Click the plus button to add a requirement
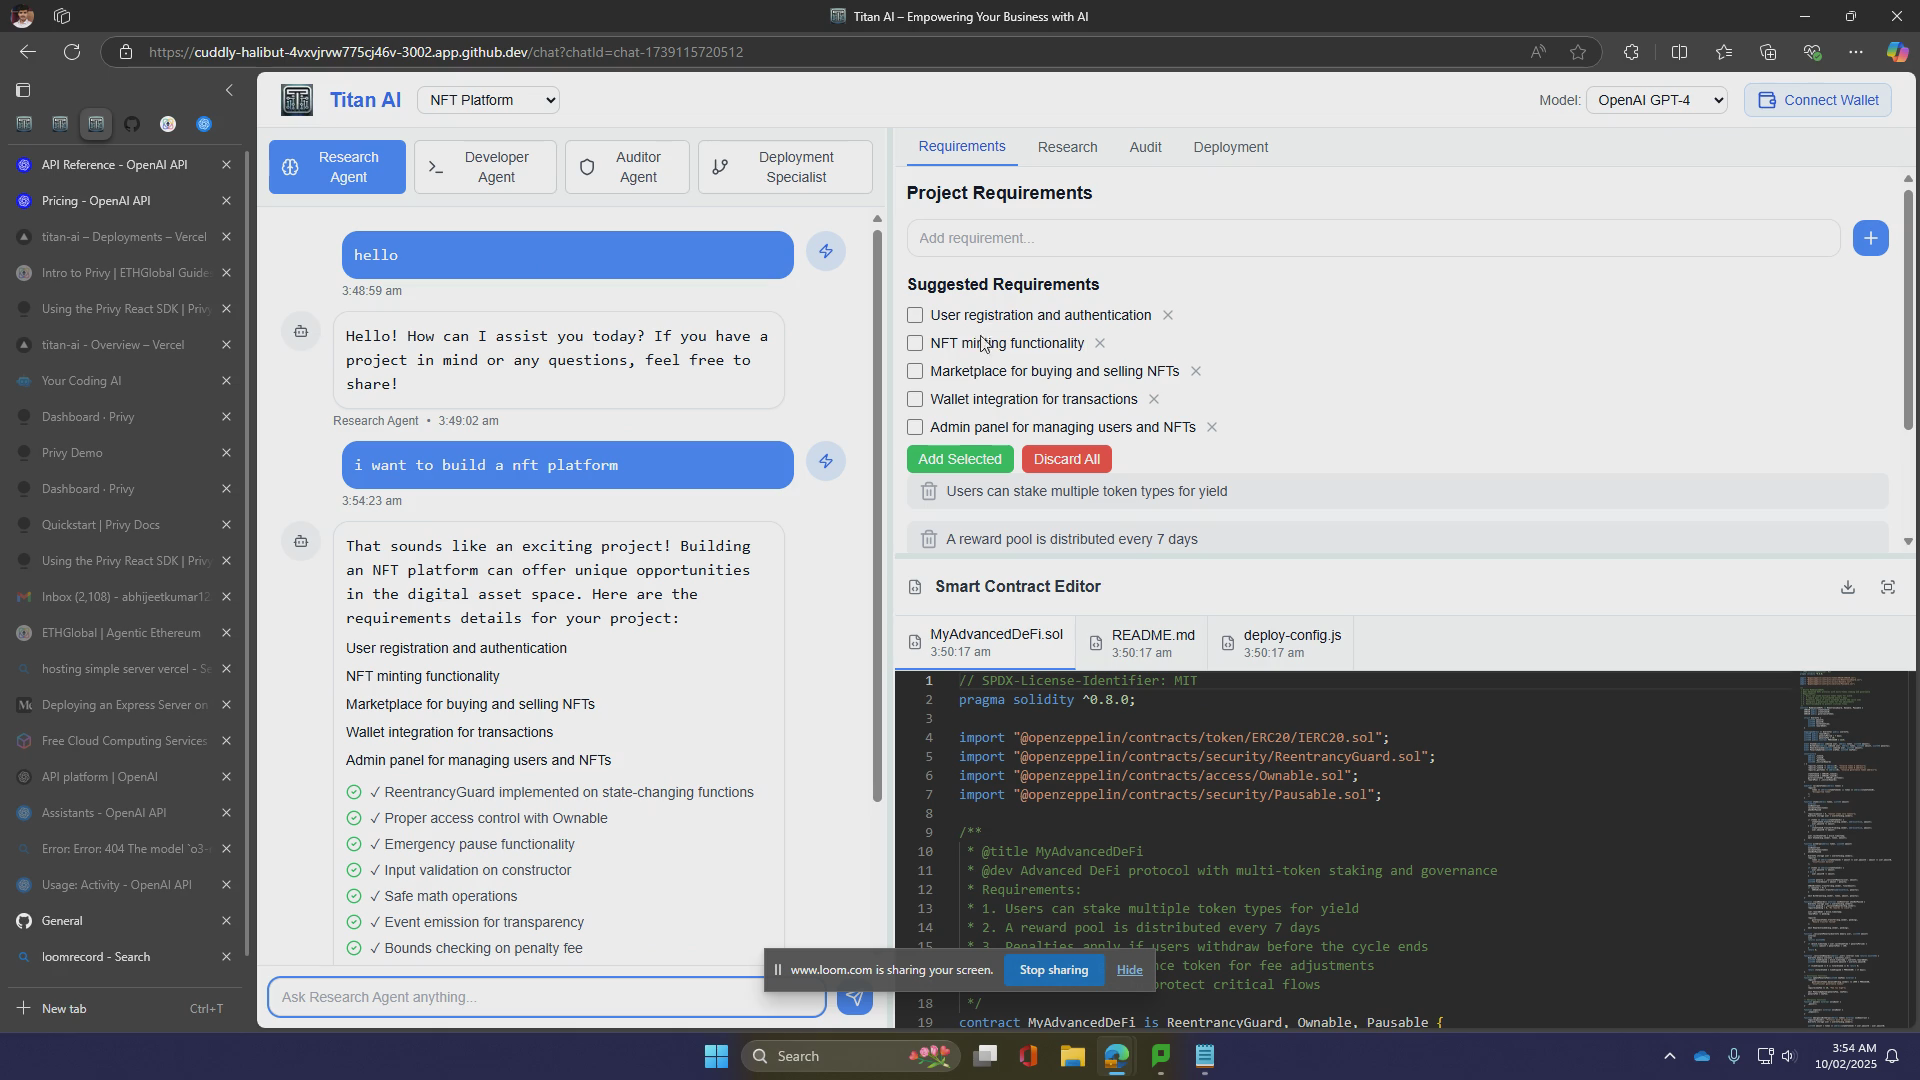This screenshot has height=1080, width=1920. 1870,238
